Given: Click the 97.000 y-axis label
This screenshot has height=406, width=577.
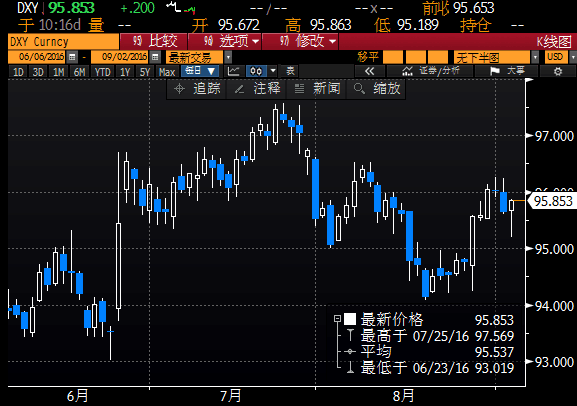Looking at the screenshot, I should point(554,137).
